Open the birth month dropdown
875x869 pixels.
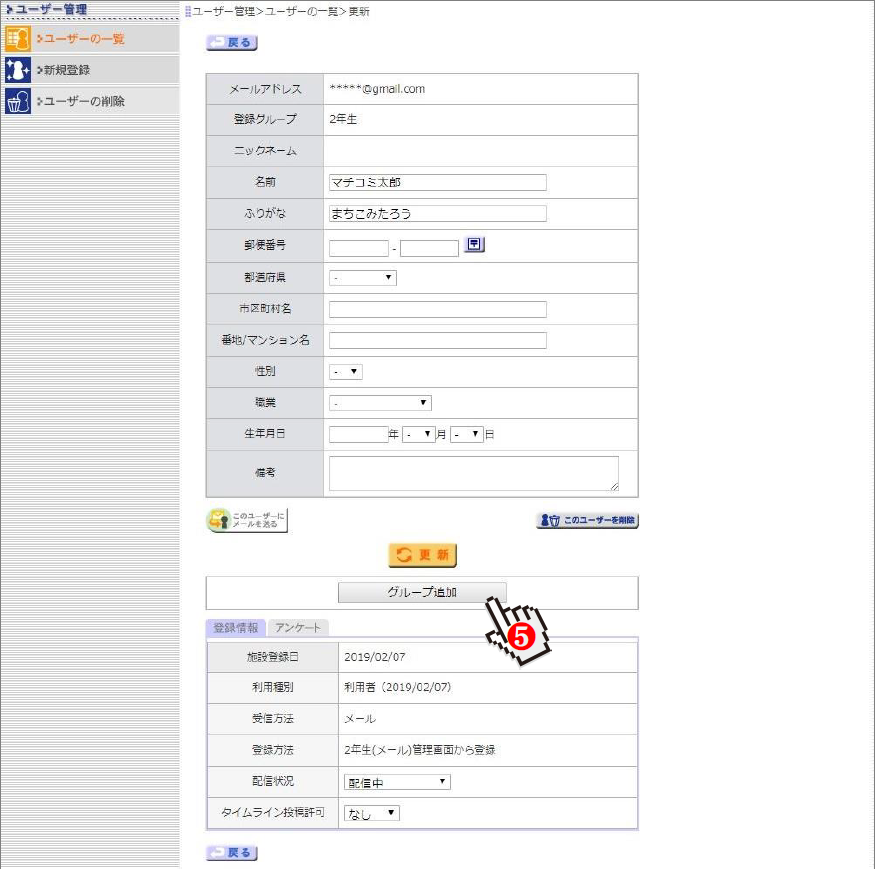coord(419,434)
